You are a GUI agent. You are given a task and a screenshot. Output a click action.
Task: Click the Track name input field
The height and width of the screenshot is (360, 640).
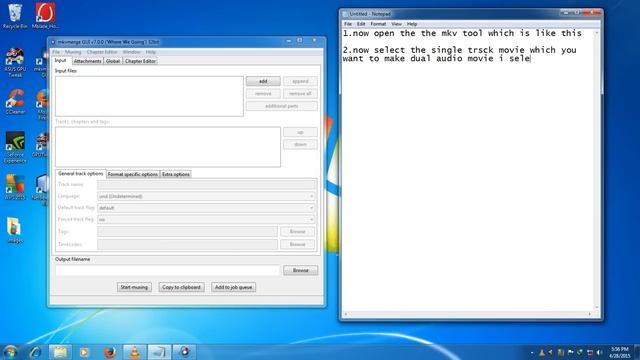point(207,184)
